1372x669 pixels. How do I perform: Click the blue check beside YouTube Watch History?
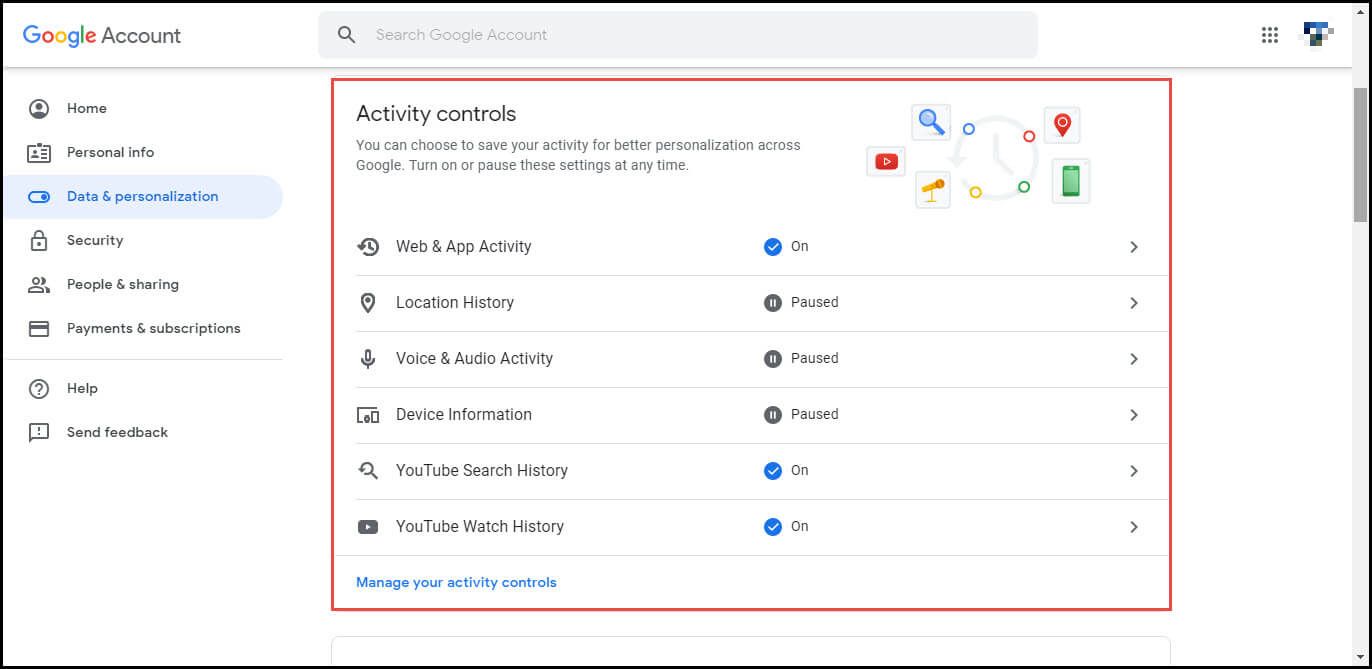click(x=772, y=526)
